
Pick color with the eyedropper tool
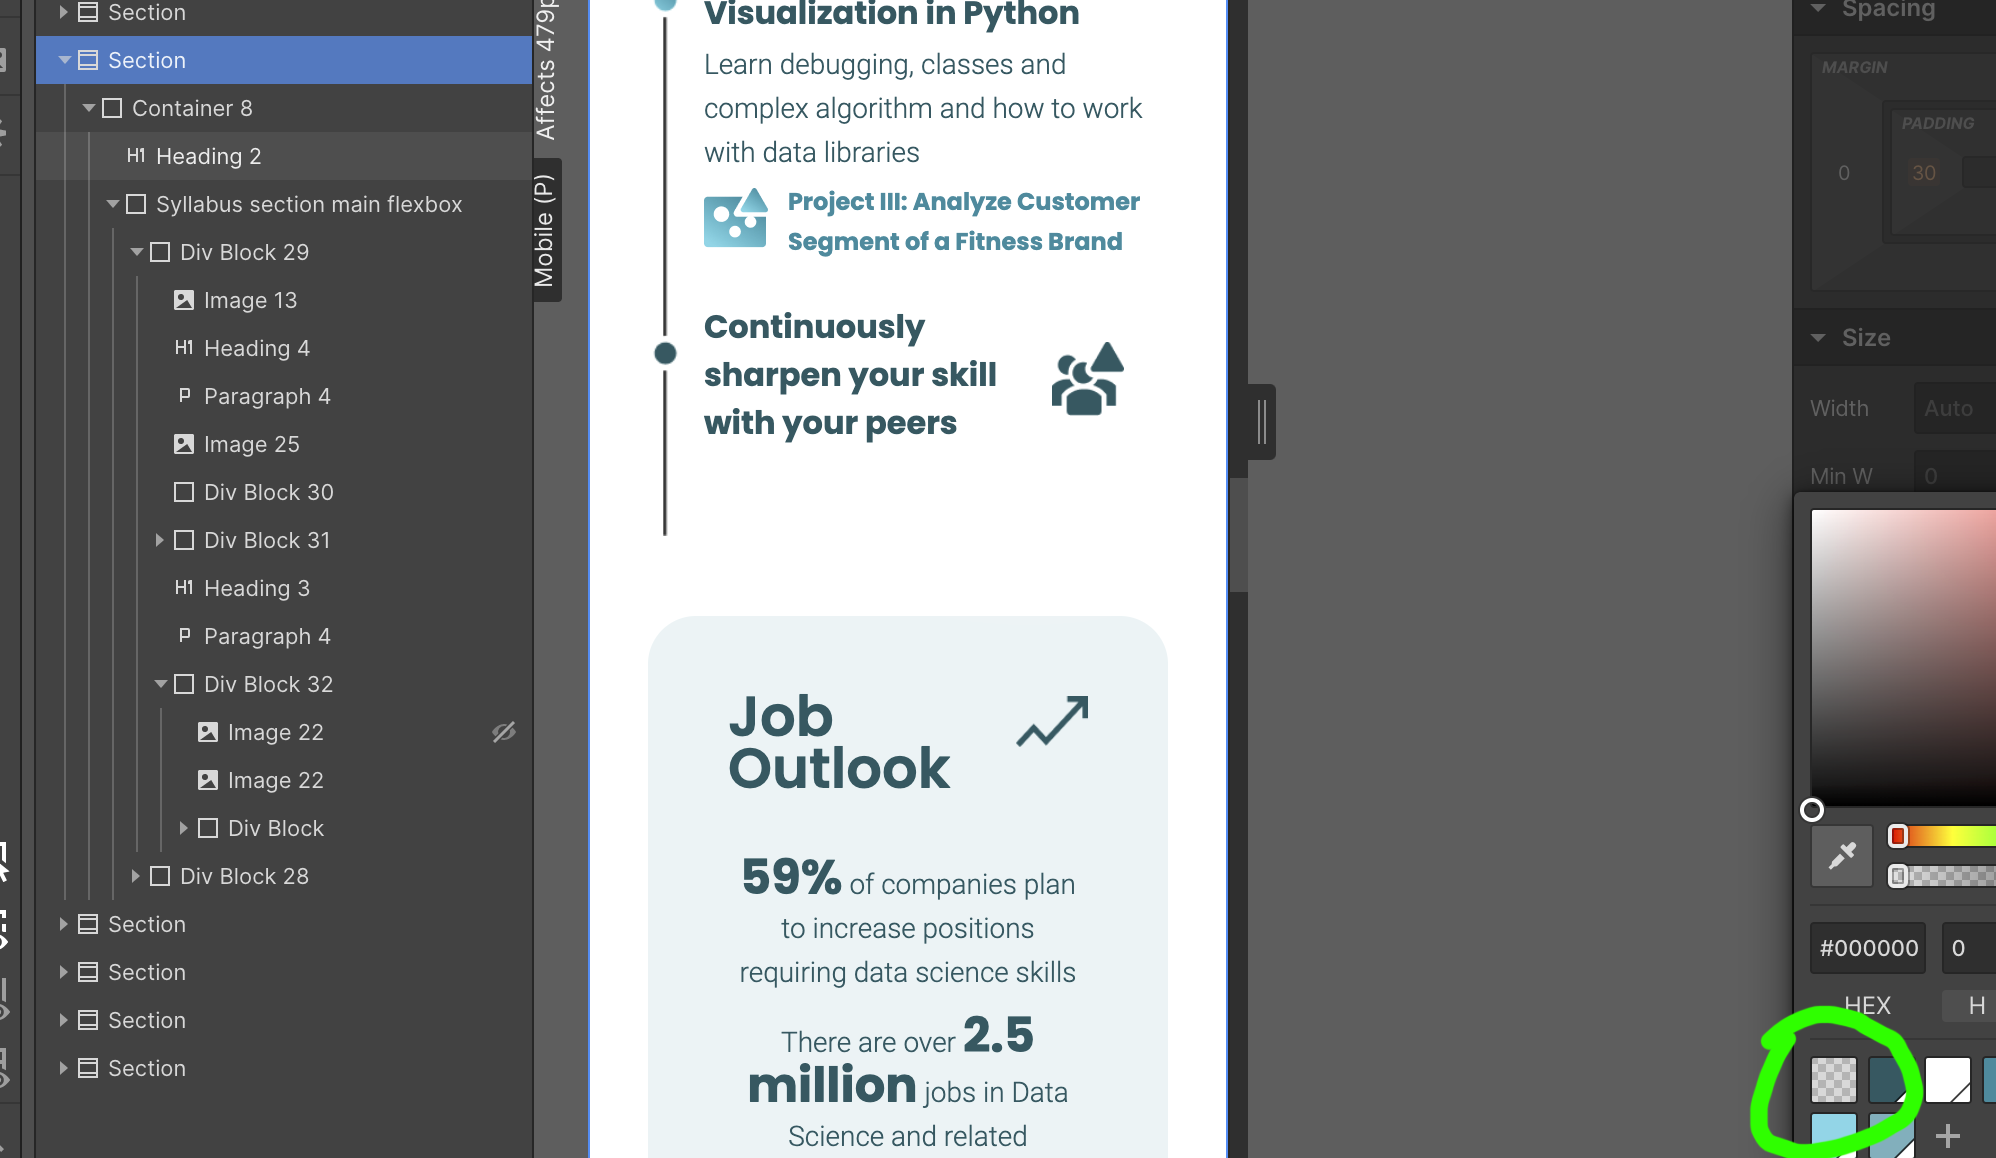(1841, 856)
